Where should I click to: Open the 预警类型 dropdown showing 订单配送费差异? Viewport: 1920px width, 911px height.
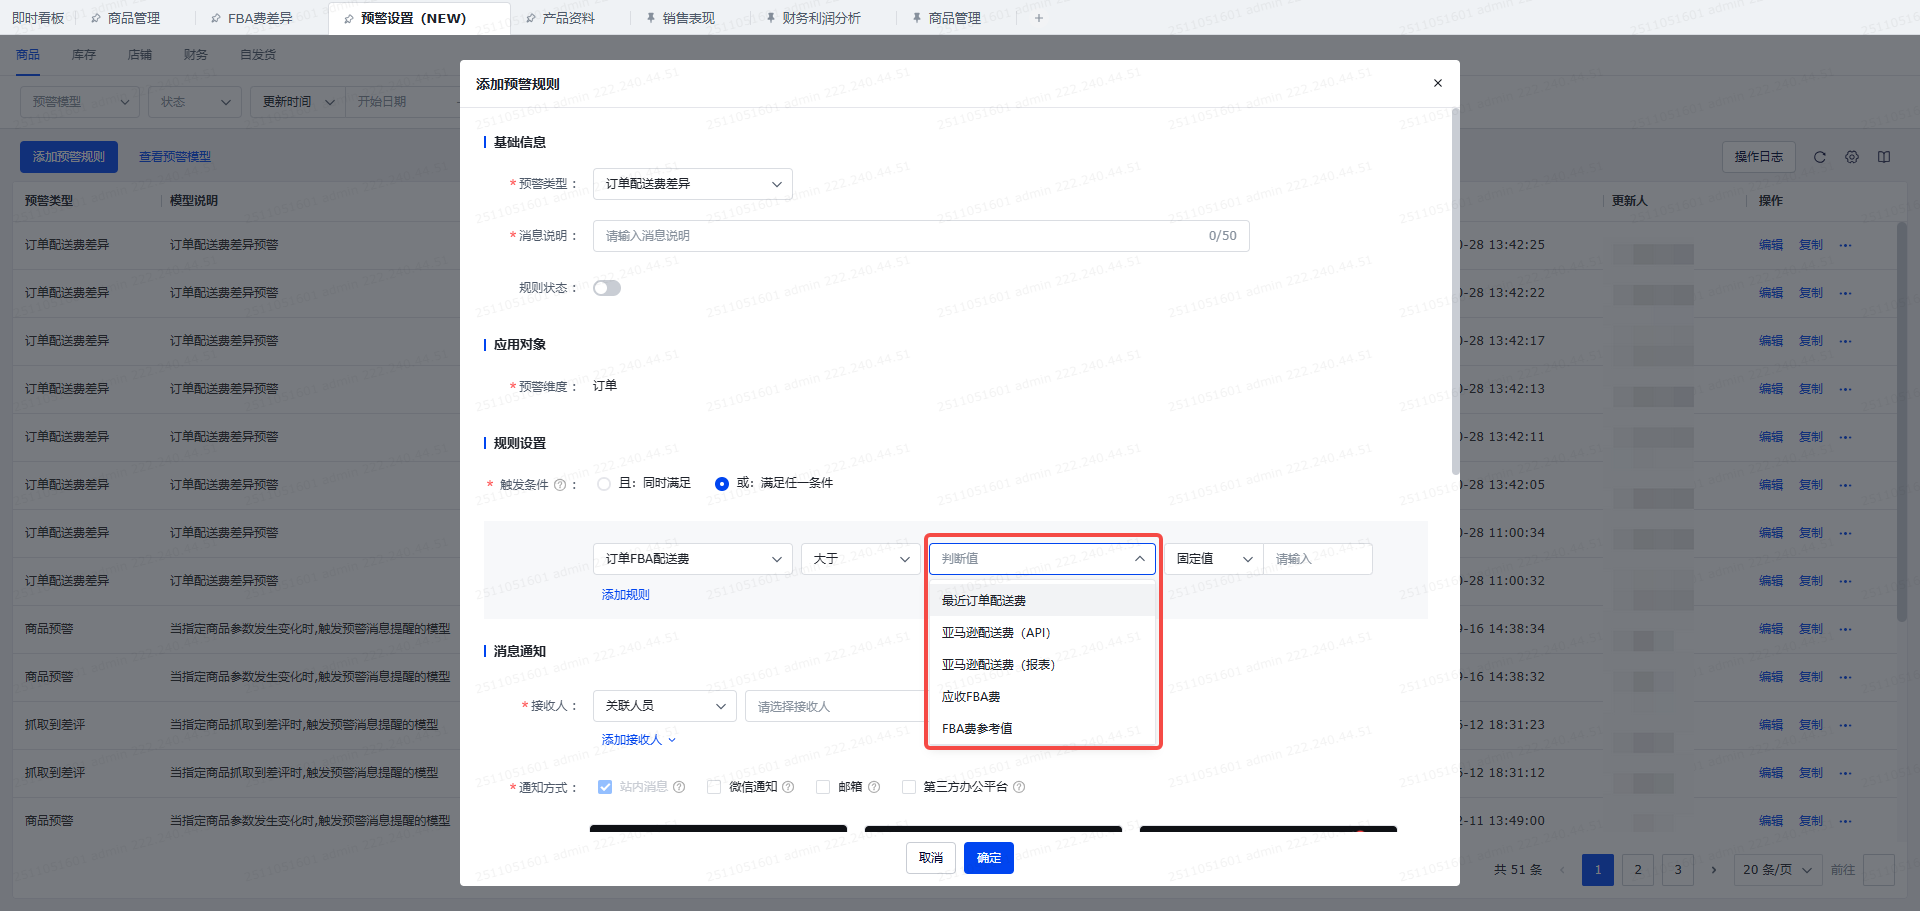click(693, 184)
